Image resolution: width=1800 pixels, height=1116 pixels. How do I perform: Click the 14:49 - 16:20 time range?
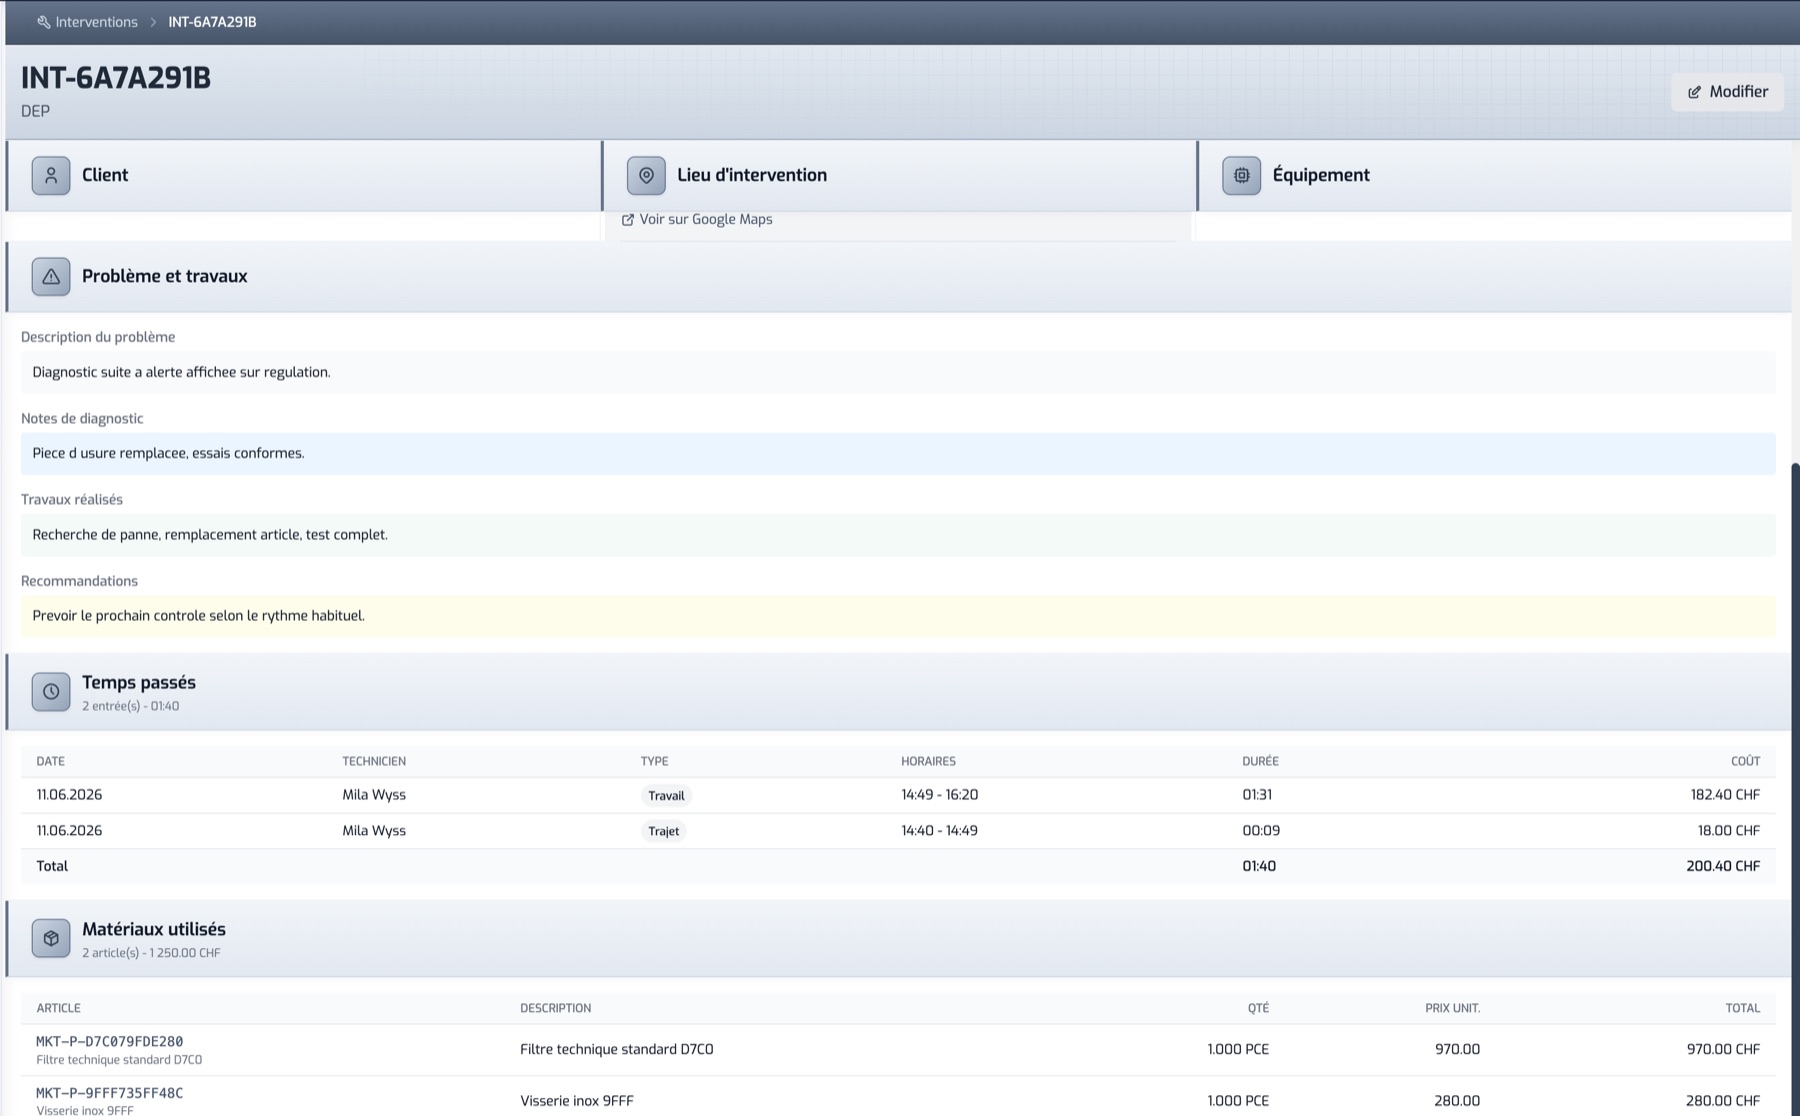point(939,795)
